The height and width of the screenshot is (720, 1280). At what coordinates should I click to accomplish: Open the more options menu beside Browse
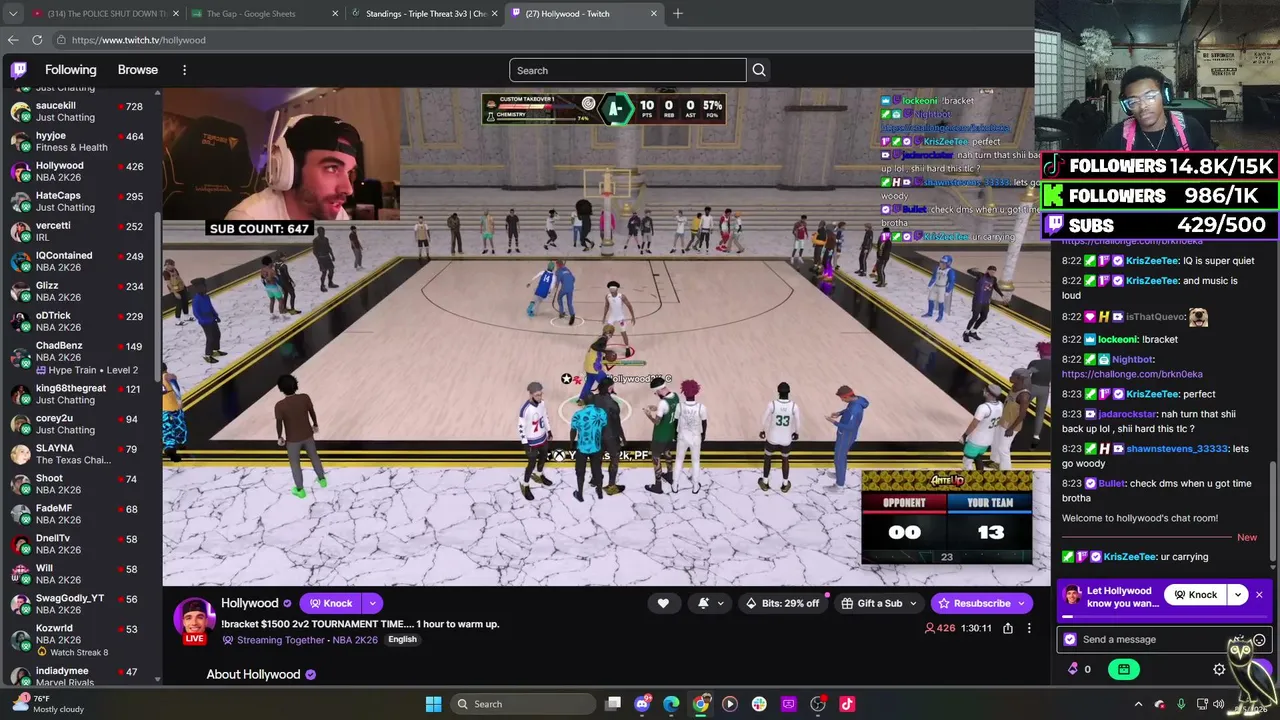click(x=184, y=70)
